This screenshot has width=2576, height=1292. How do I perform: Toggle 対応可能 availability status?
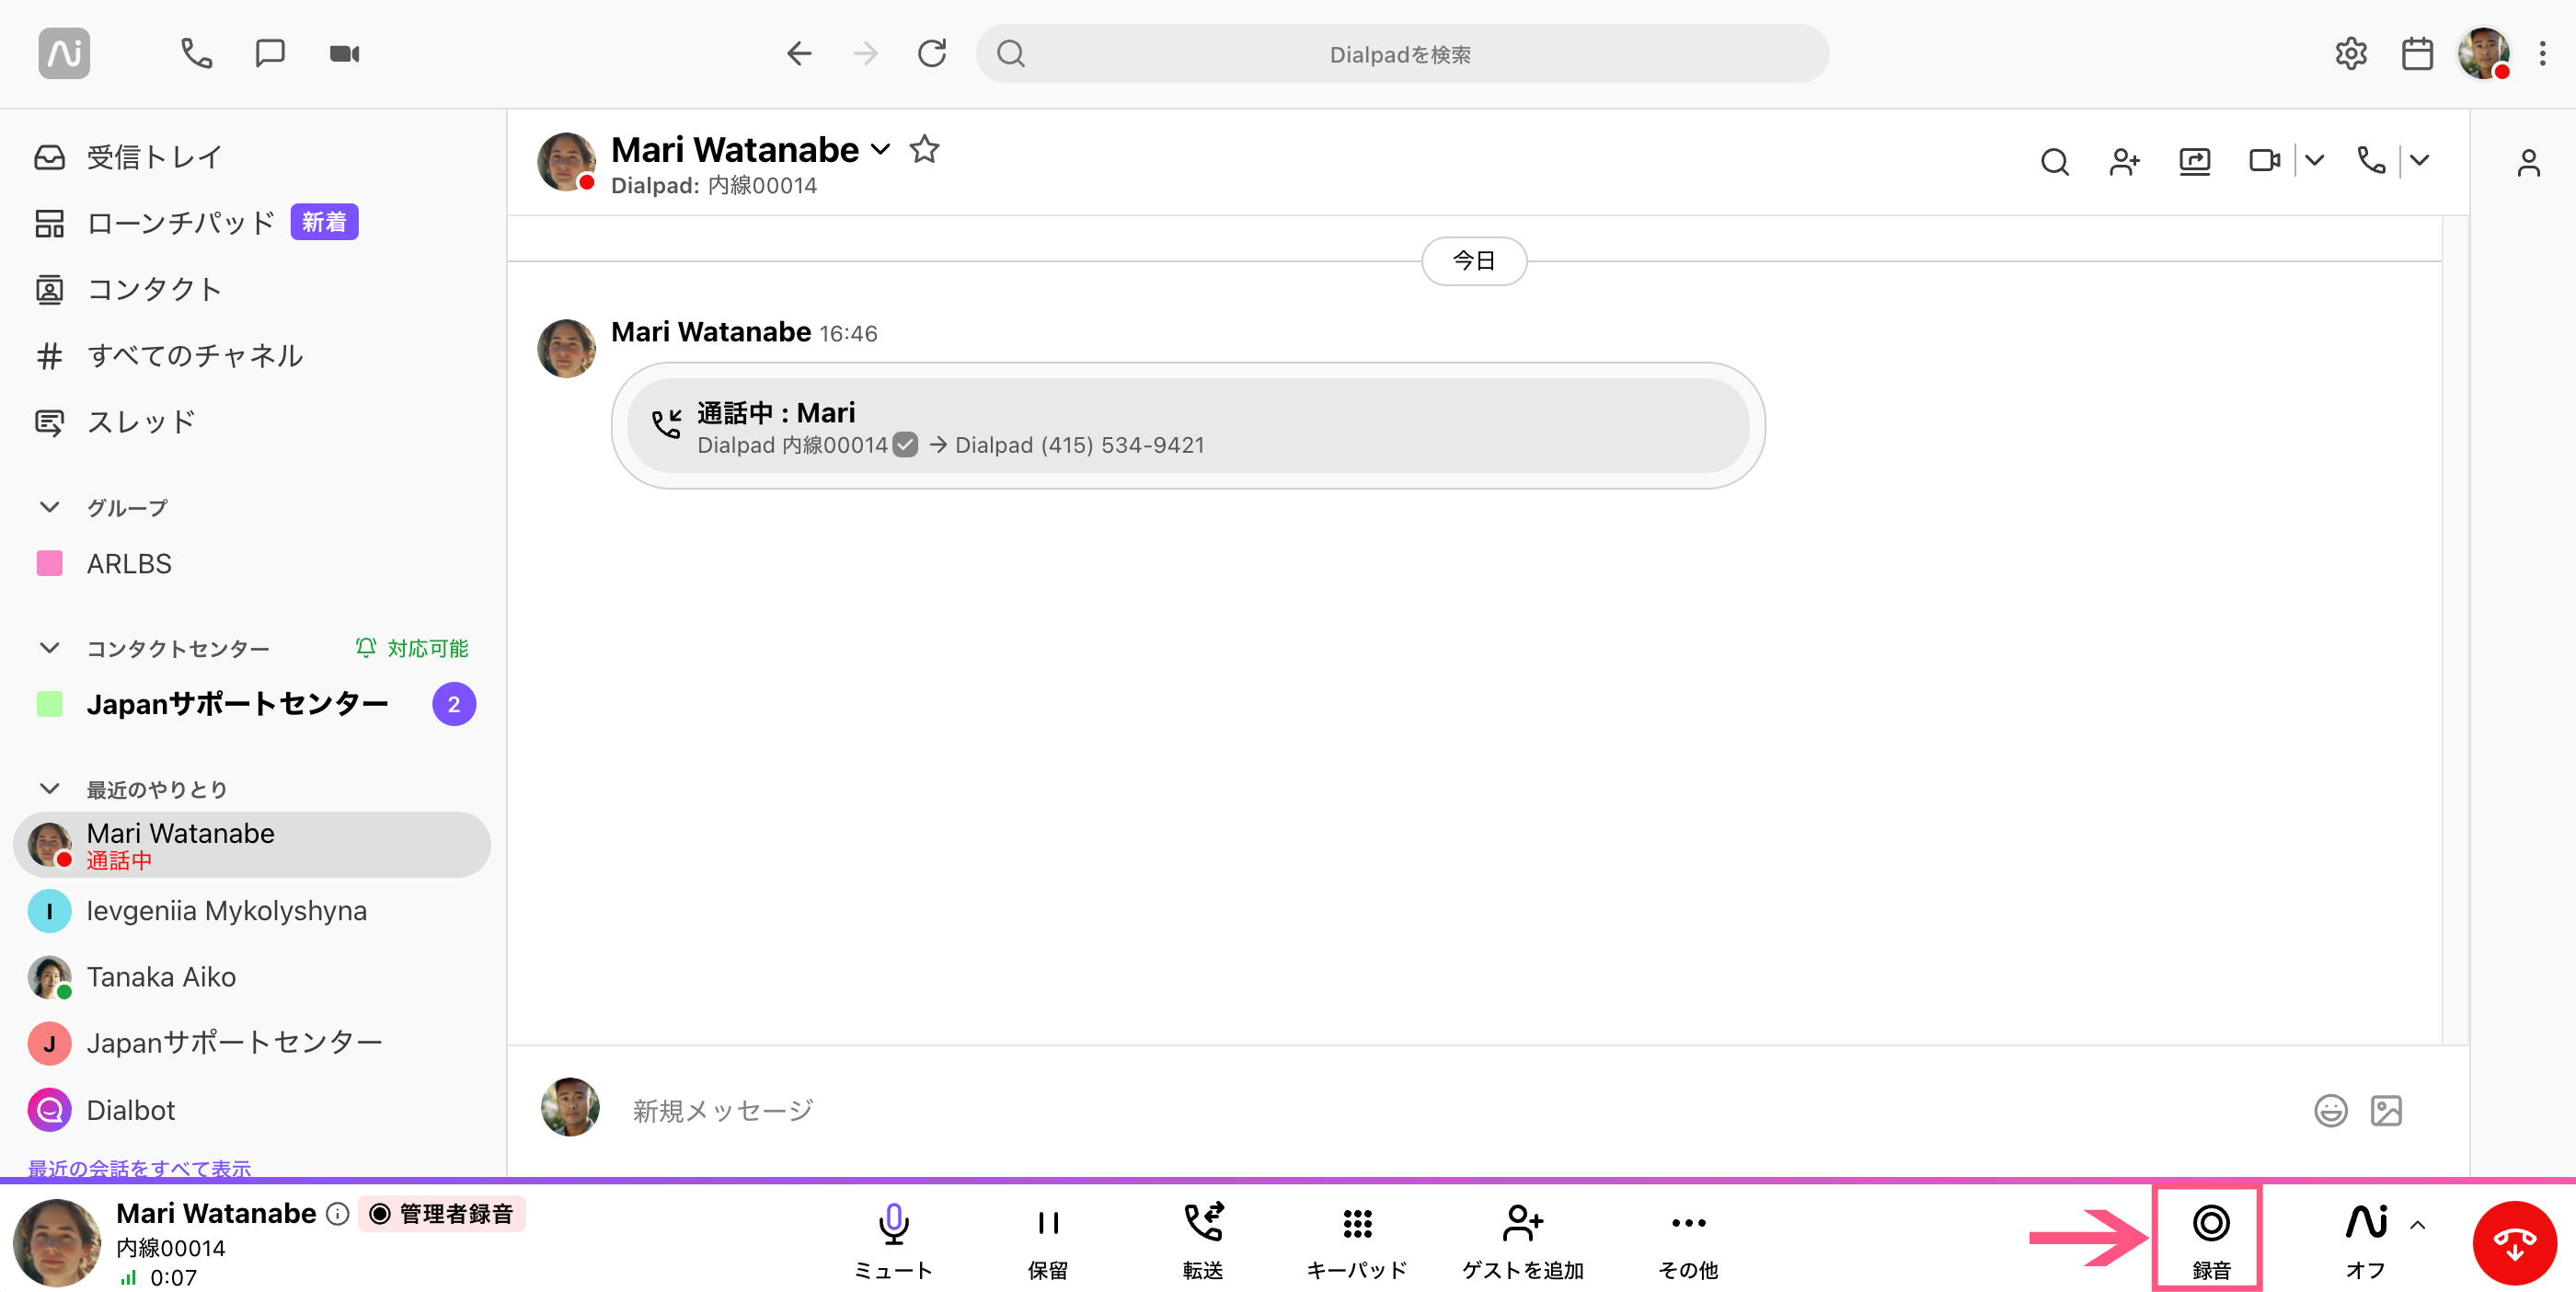[412, 648]
